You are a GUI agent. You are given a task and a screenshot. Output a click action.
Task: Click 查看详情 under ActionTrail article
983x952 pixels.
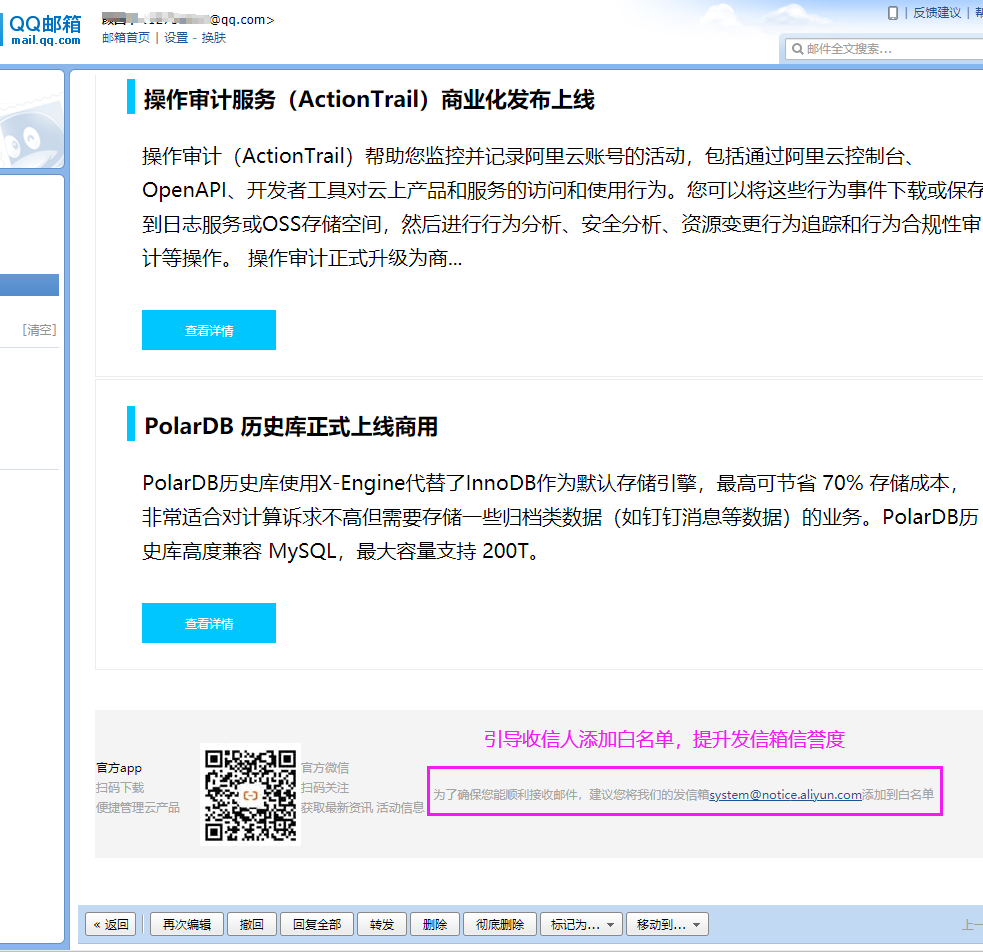(209, 330)
